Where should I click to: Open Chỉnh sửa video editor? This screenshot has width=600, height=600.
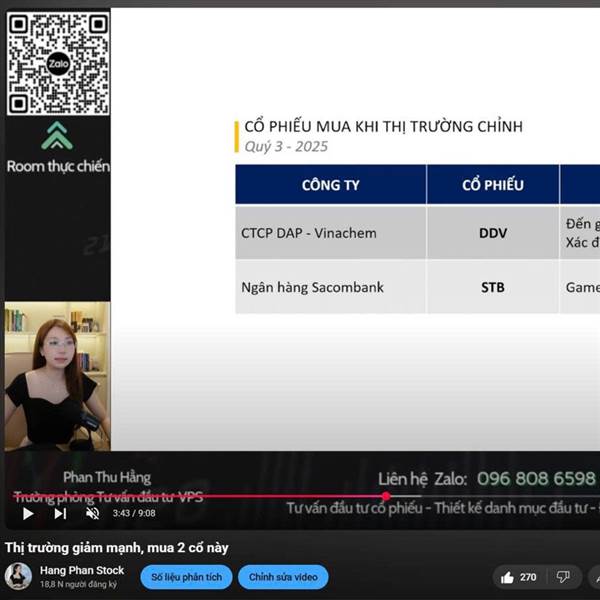tap(283, 577)
